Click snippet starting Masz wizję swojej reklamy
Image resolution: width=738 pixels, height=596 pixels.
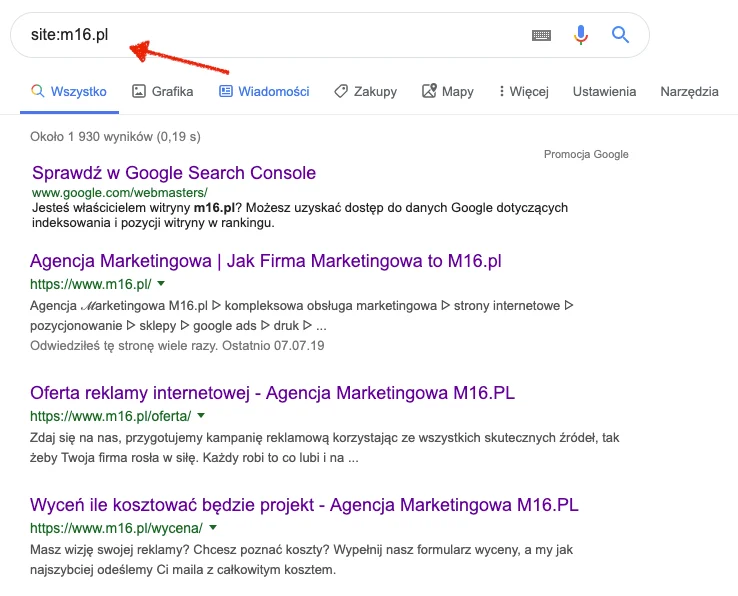pyautogui.click(x=301, y=560)
